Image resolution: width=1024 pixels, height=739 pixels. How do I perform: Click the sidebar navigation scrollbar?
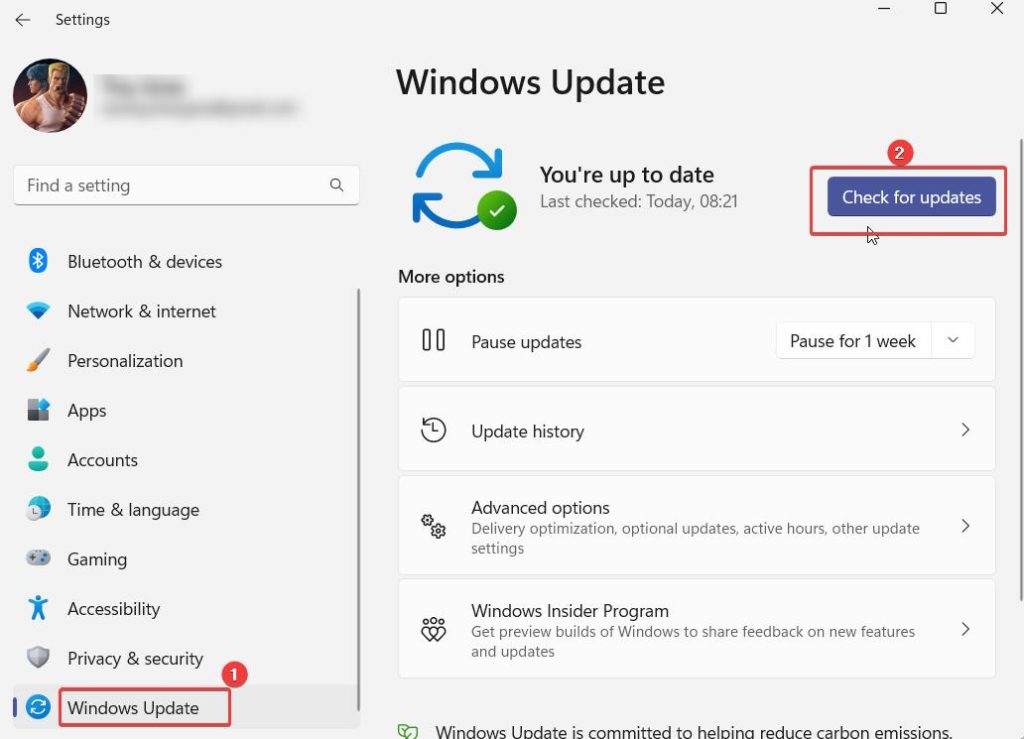[x=358, y=500]
